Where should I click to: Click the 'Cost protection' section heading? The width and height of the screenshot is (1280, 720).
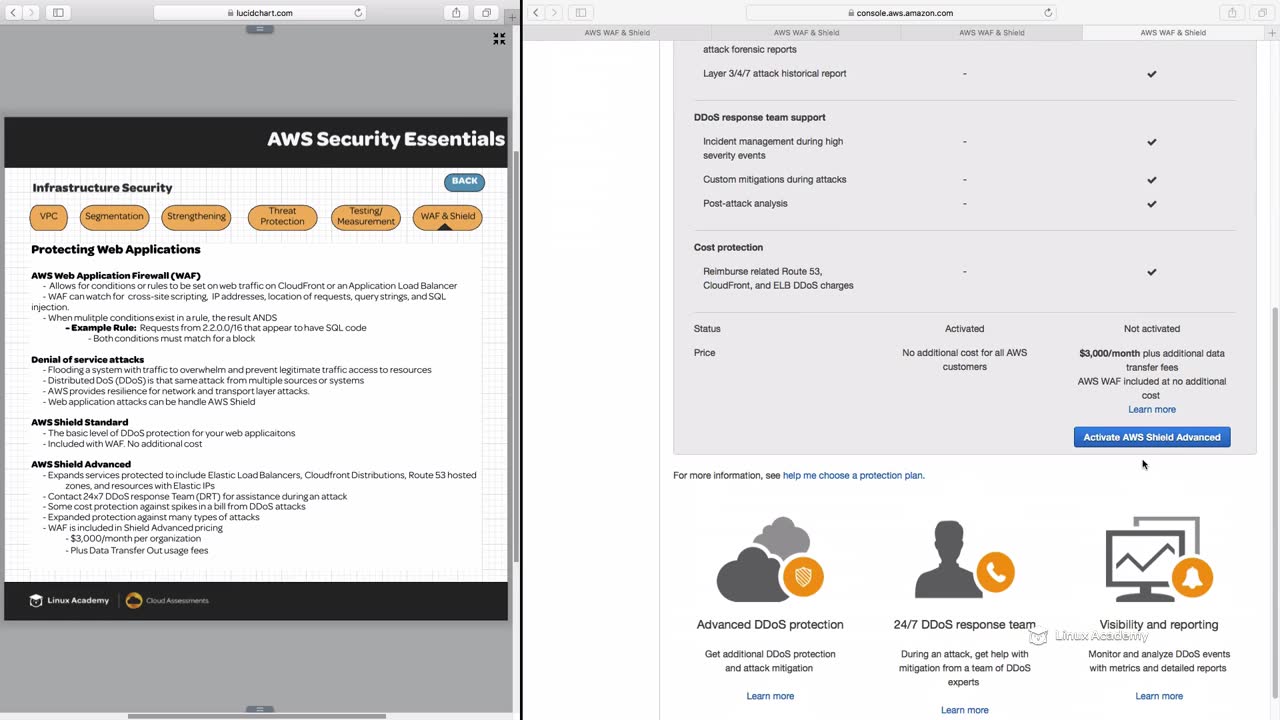[x=728, y=247]
